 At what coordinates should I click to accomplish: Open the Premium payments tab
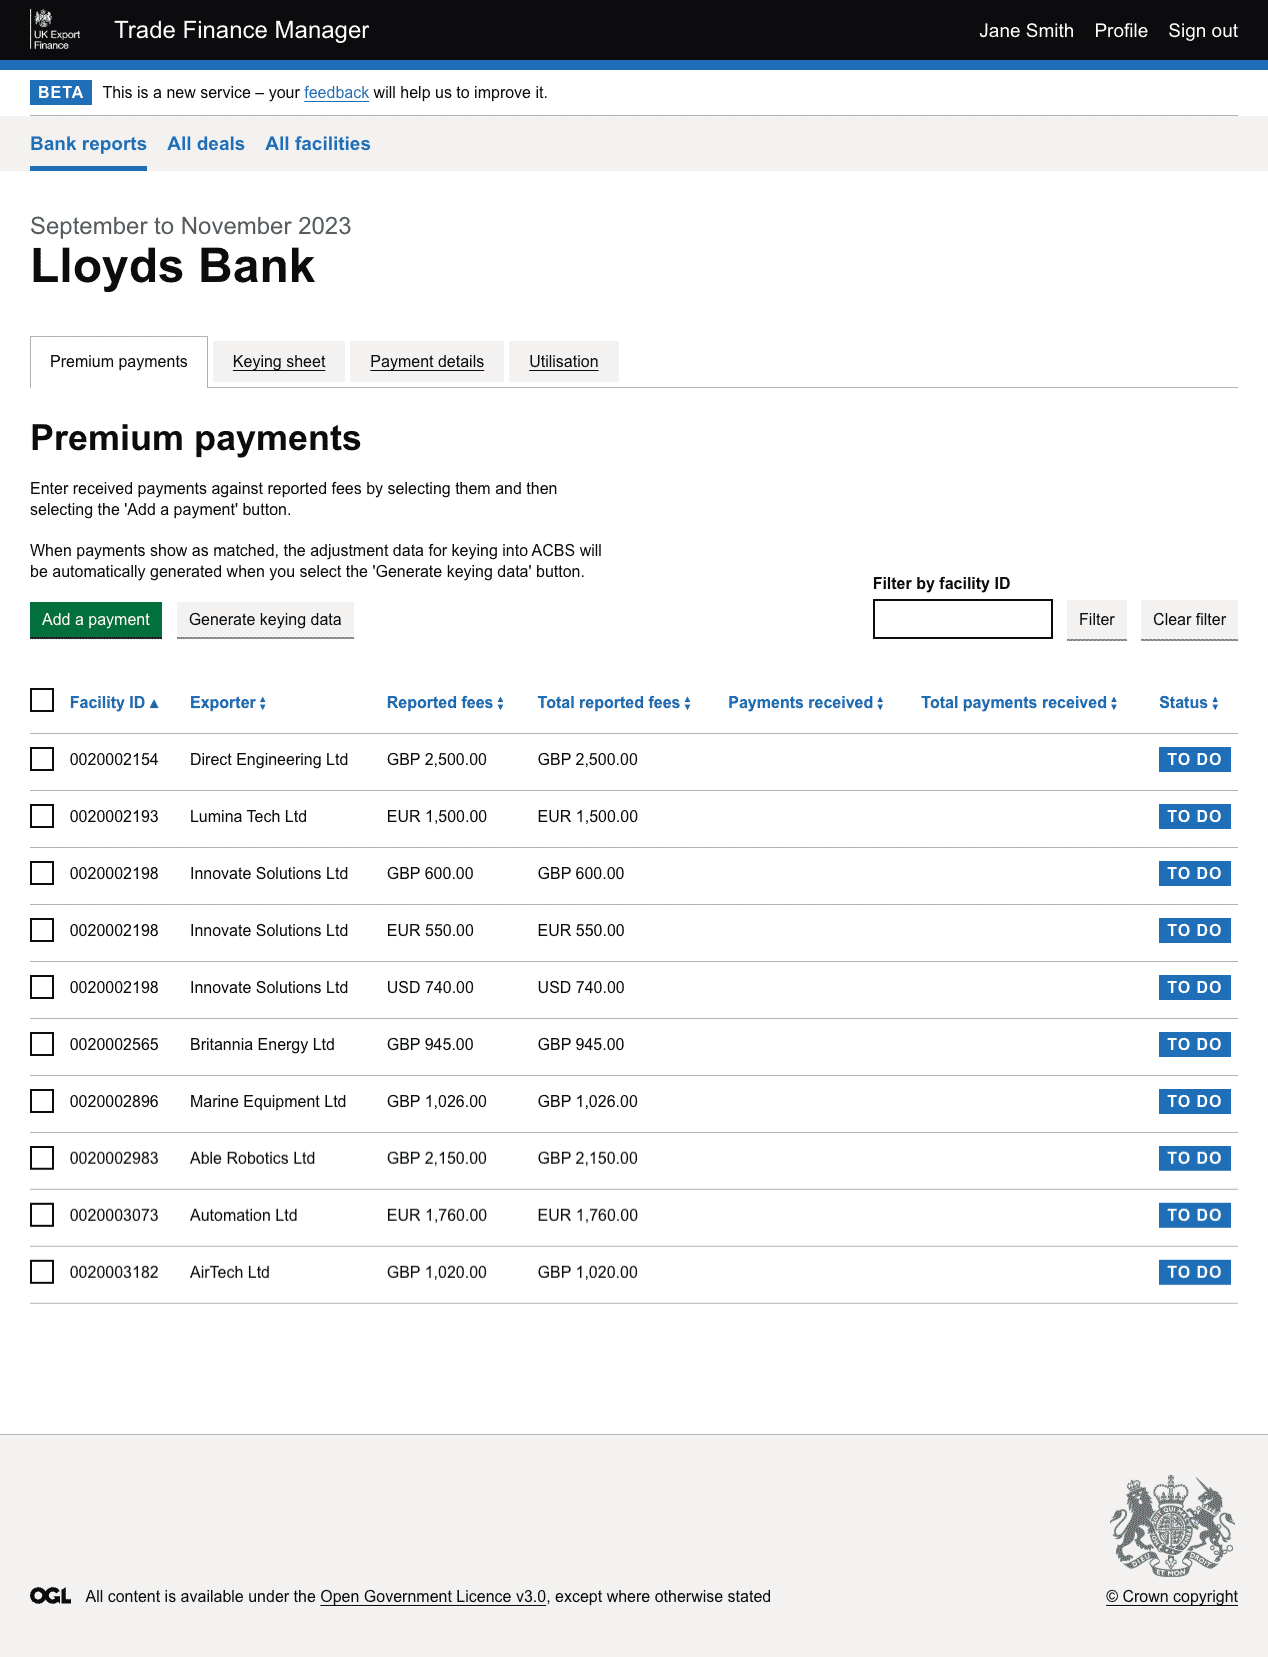point(119,362)
